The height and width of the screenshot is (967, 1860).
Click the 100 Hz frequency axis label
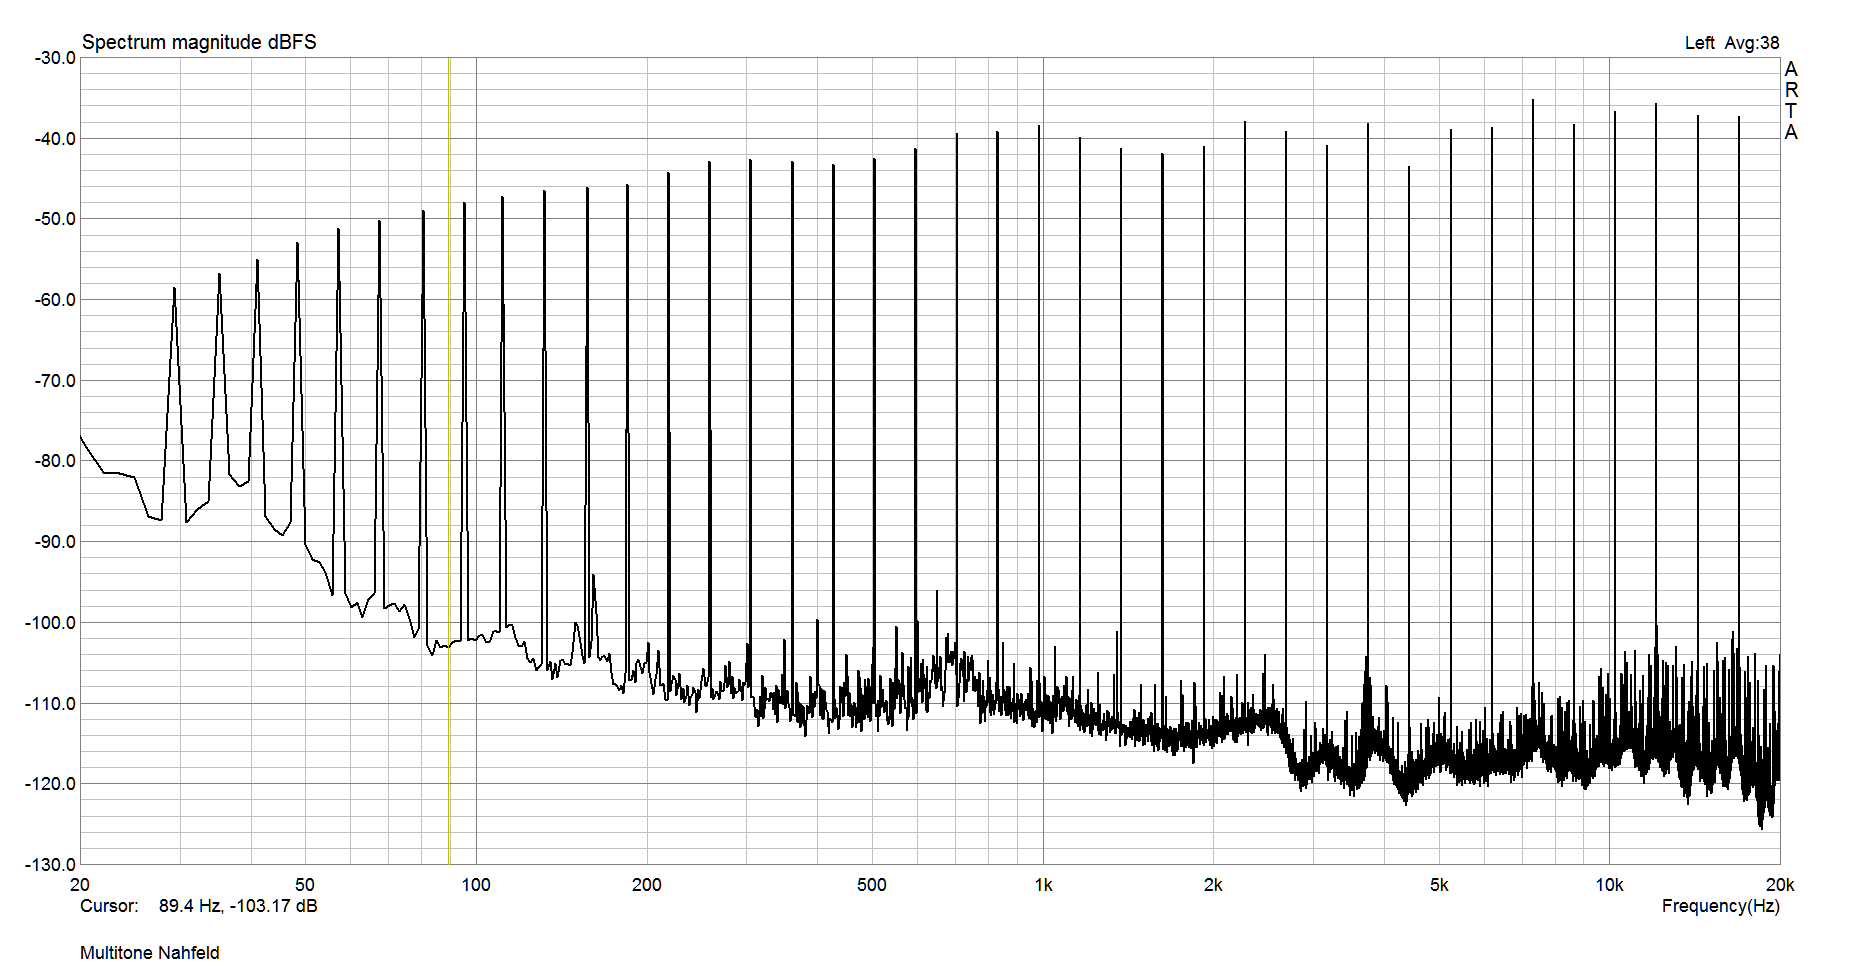click(476, 885)
